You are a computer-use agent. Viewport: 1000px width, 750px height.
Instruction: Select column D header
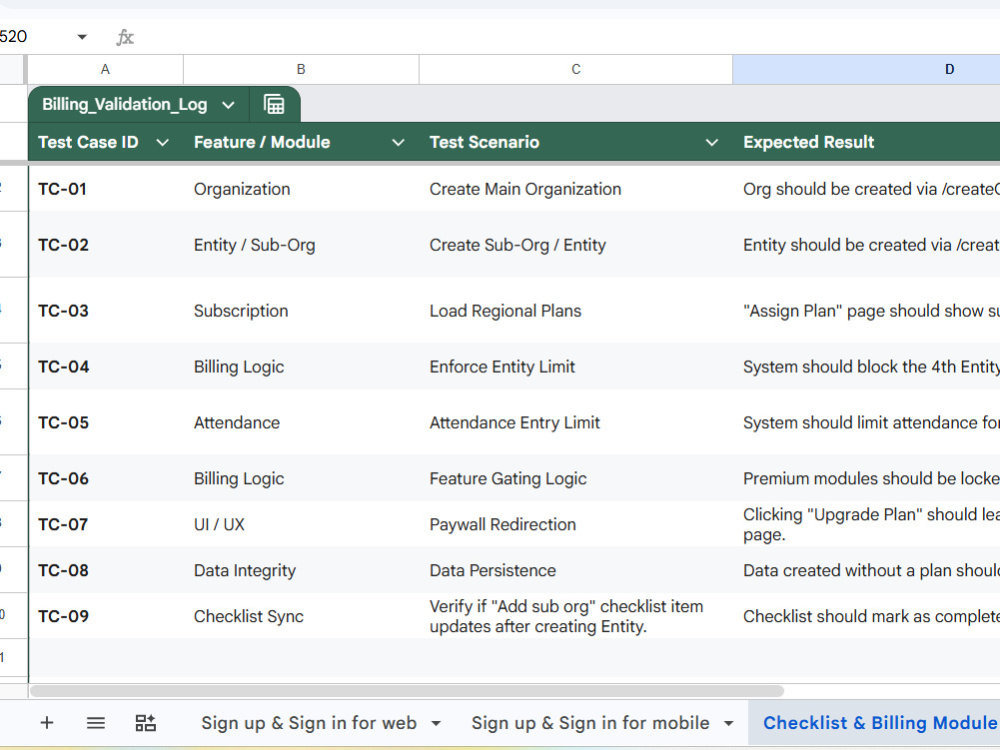point(866,69)
